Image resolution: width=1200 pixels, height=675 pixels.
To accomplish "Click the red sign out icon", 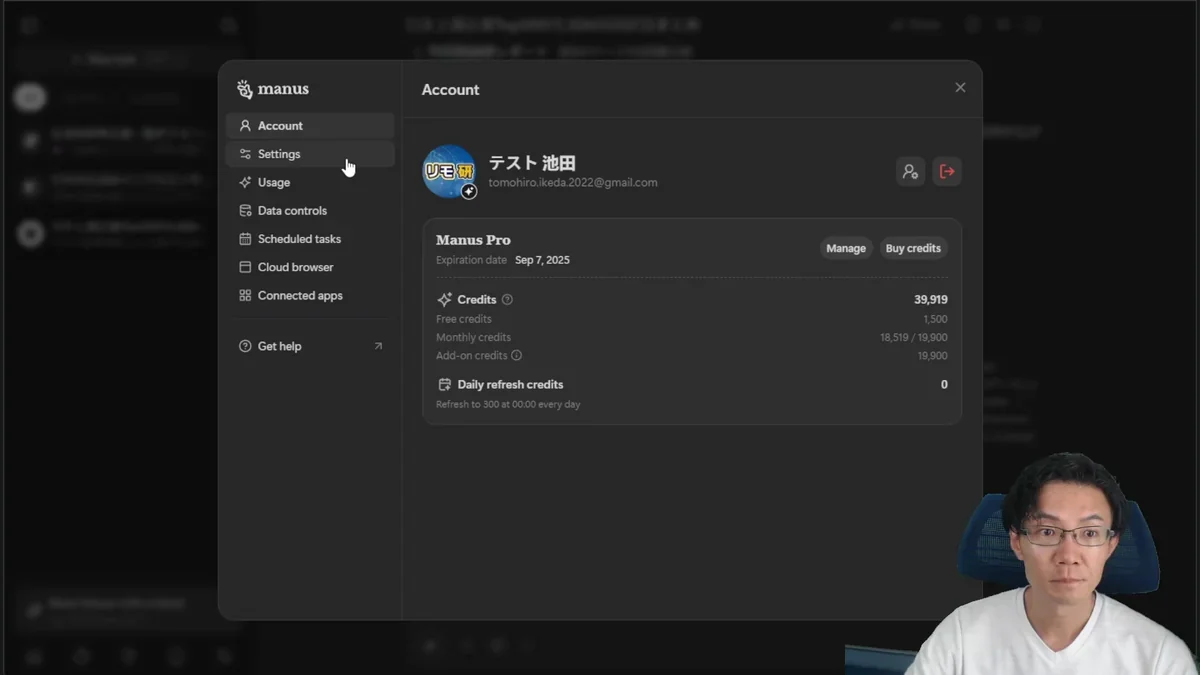I will click(x=947, y=171).
